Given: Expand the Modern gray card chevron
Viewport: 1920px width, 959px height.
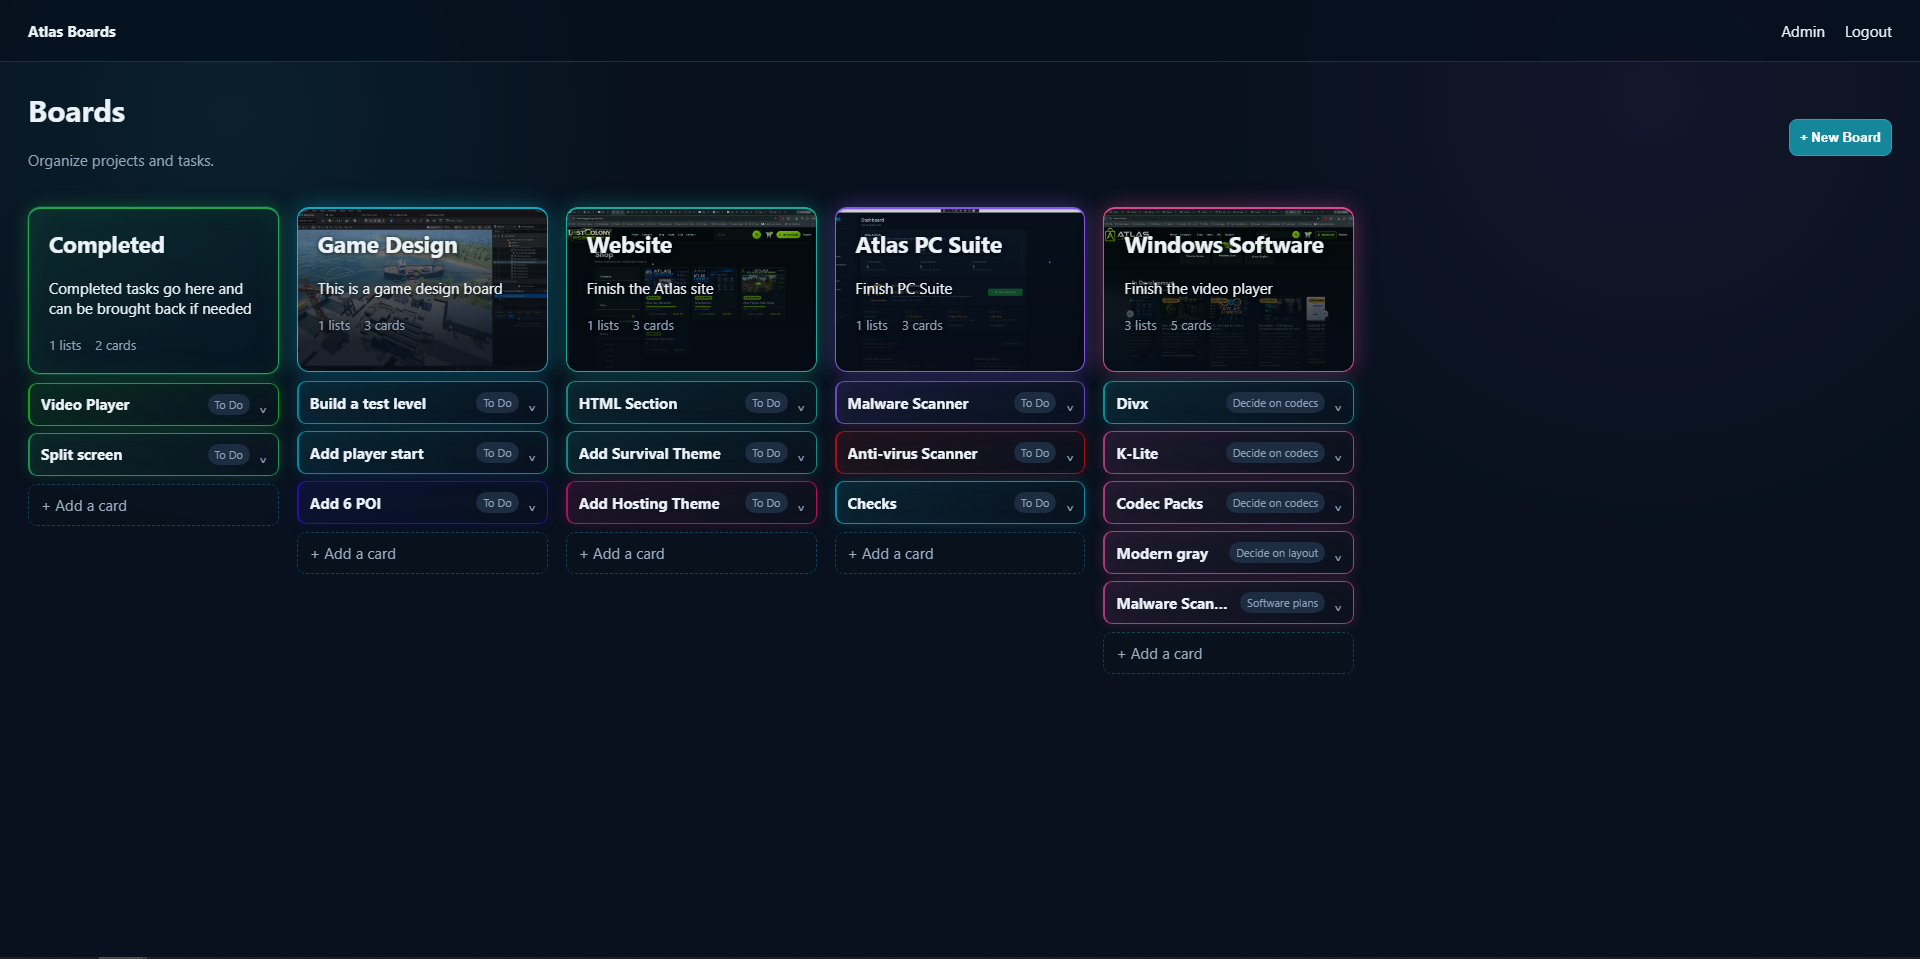Looking at the screenshot, I should 1338,557.
